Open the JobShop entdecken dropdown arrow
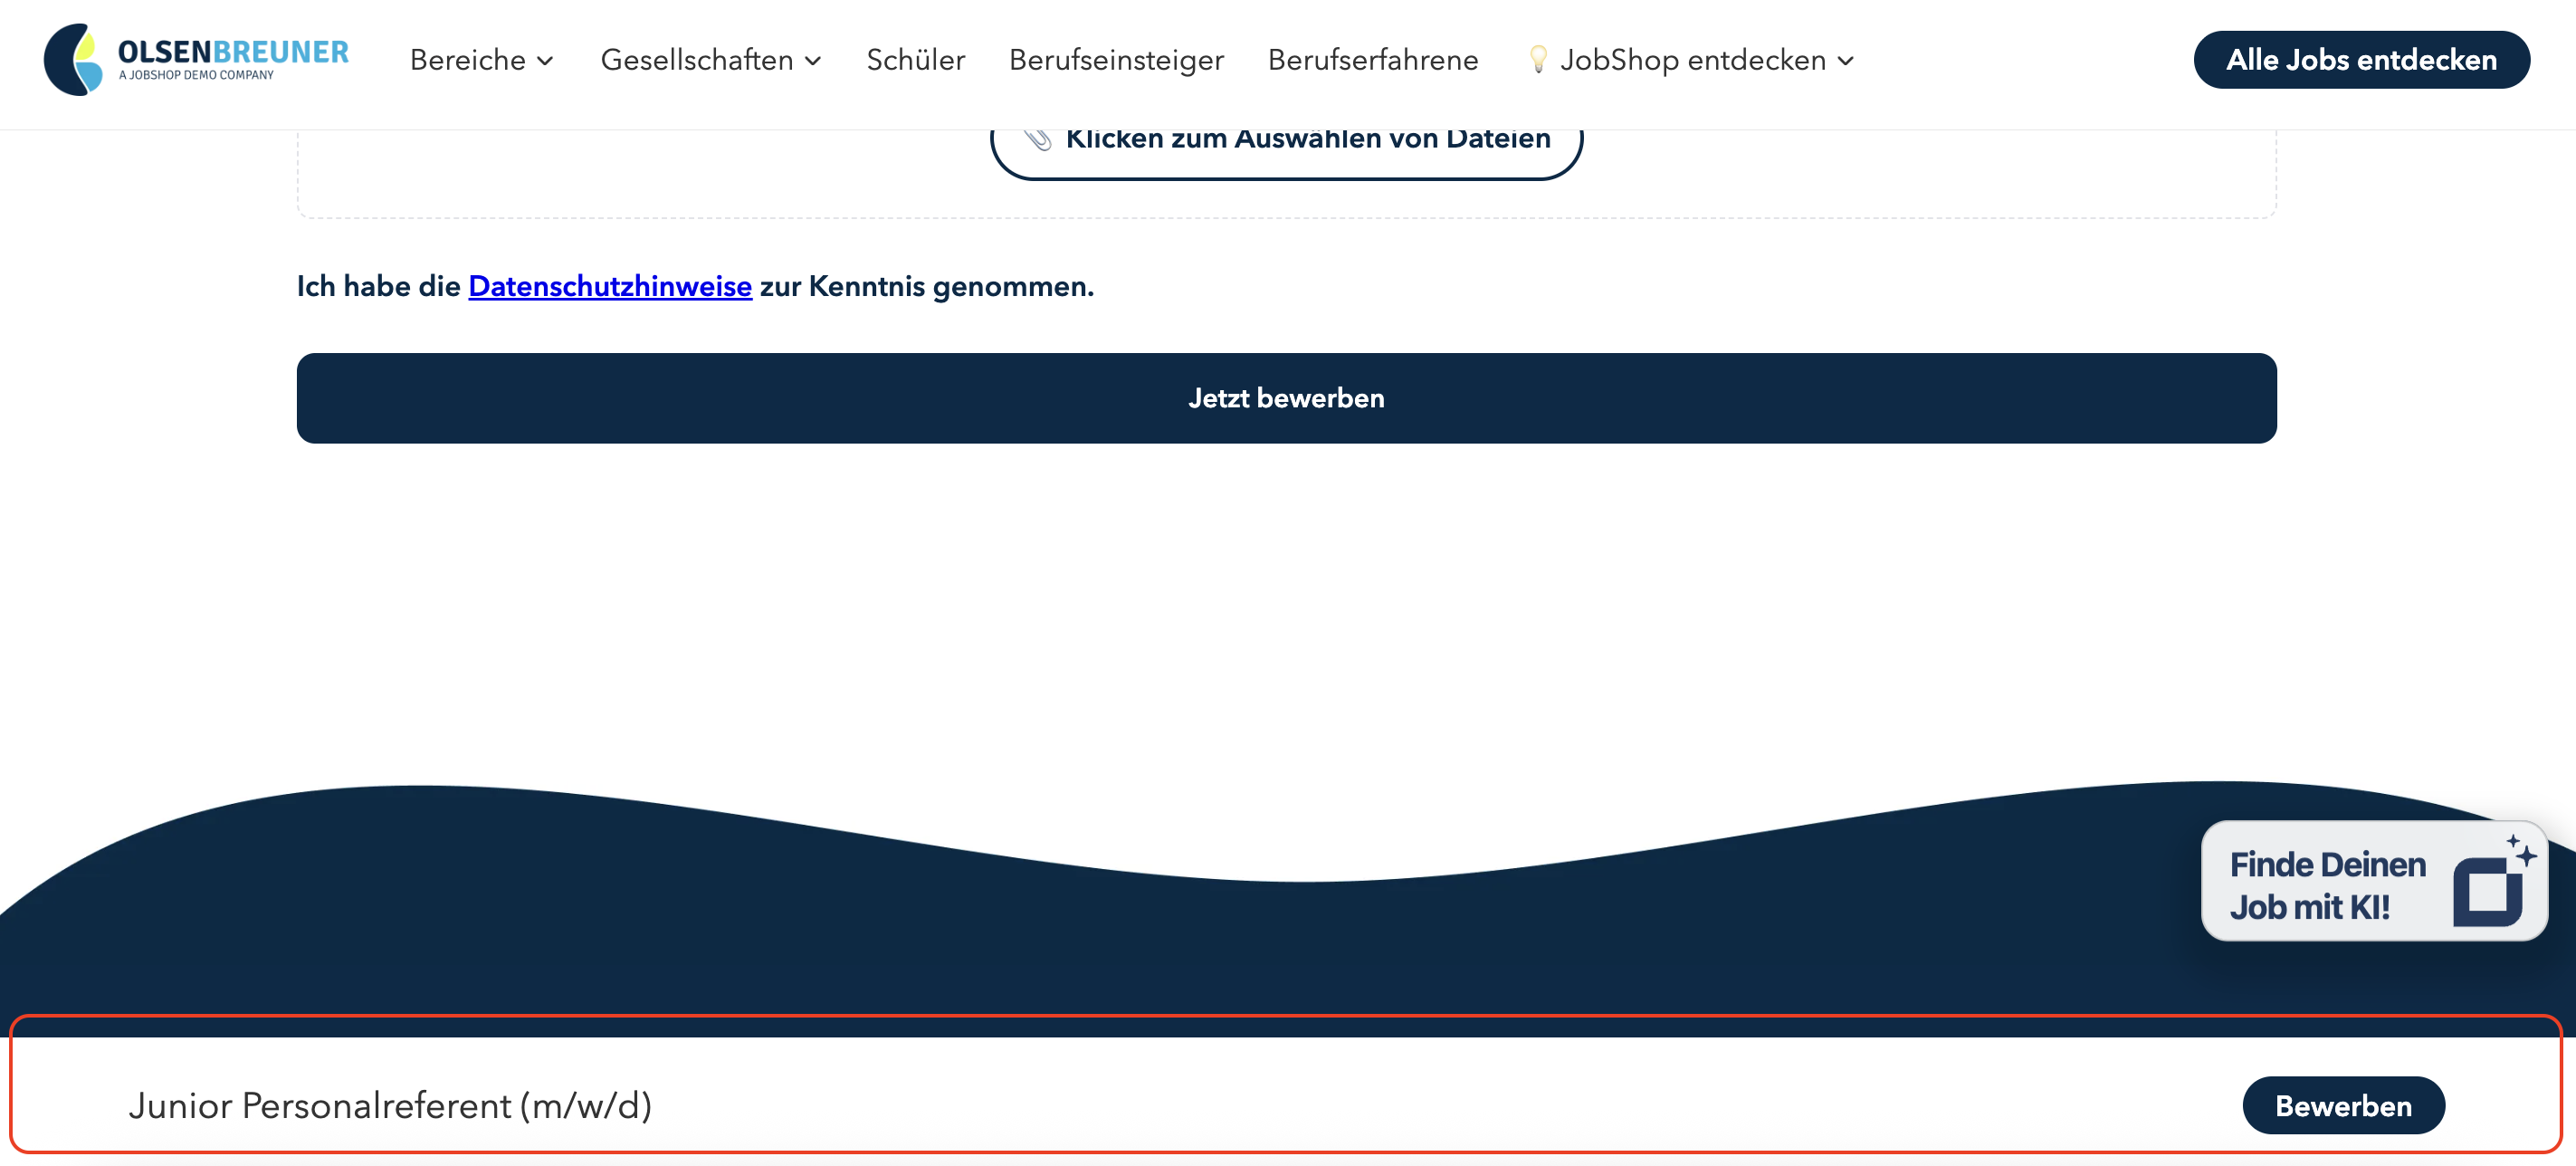Viewport: 2576px width, 1166px height. click(1846, 61)
